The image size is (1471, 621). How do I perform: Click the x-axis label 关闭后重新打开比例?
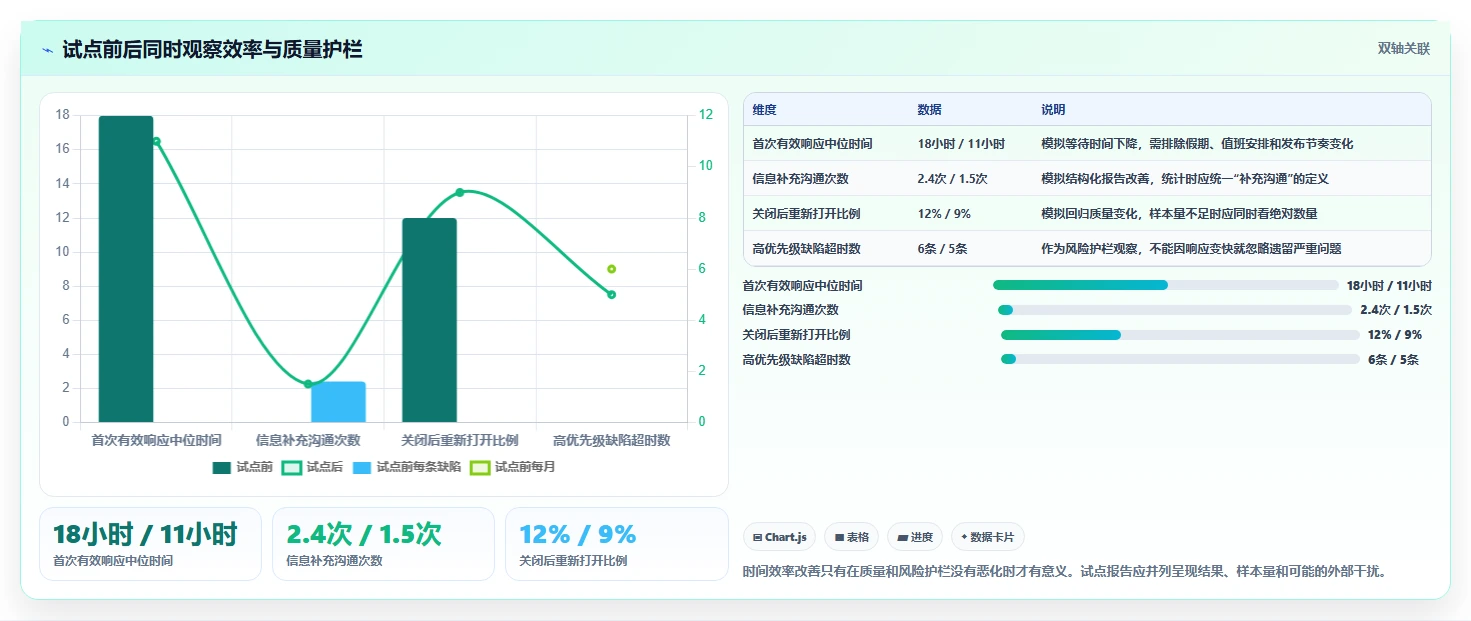460,440
